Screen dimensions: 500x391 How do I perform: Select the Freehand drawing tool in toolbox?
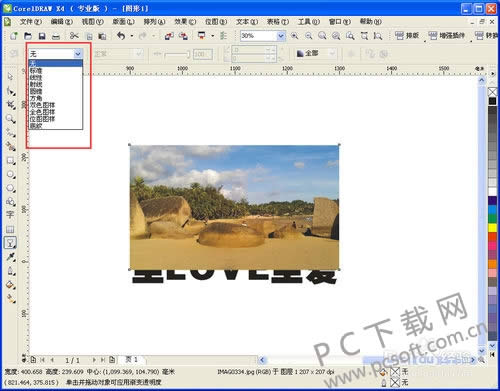(x=10, y=133)
